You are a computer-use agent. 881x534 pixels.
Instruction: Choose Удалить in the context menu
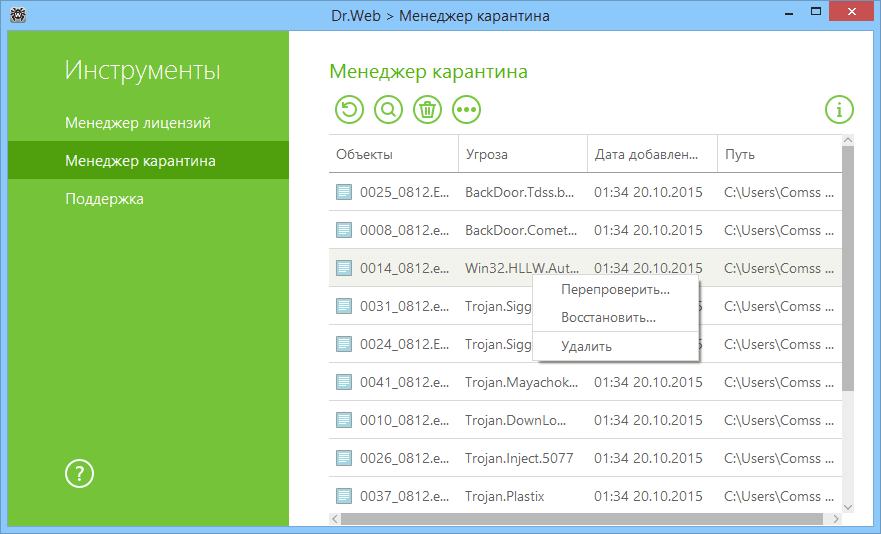tap(615, 346)
